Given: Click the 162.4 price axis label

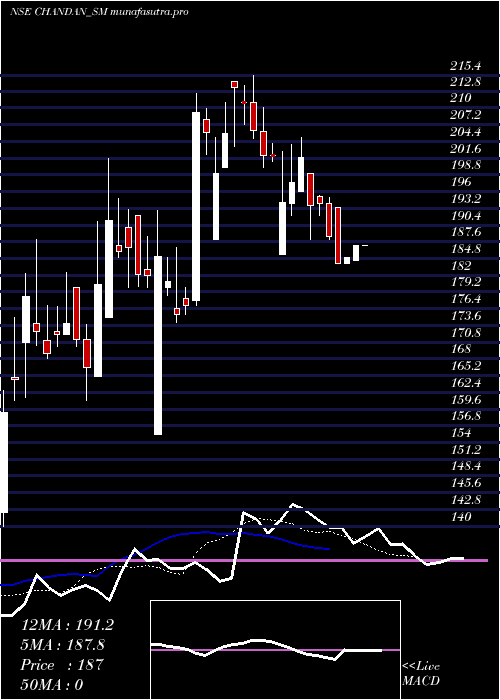Looking at the screenshot, I should [466, 383].
